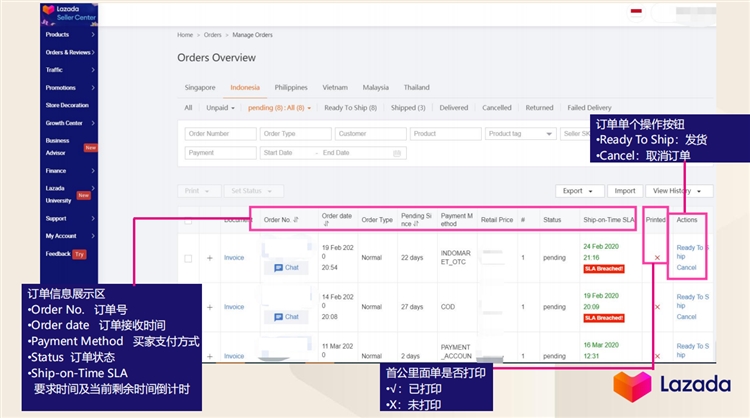
Task: Open the View History dropdown
Action: pyautogui.click(x=679, y=191)
